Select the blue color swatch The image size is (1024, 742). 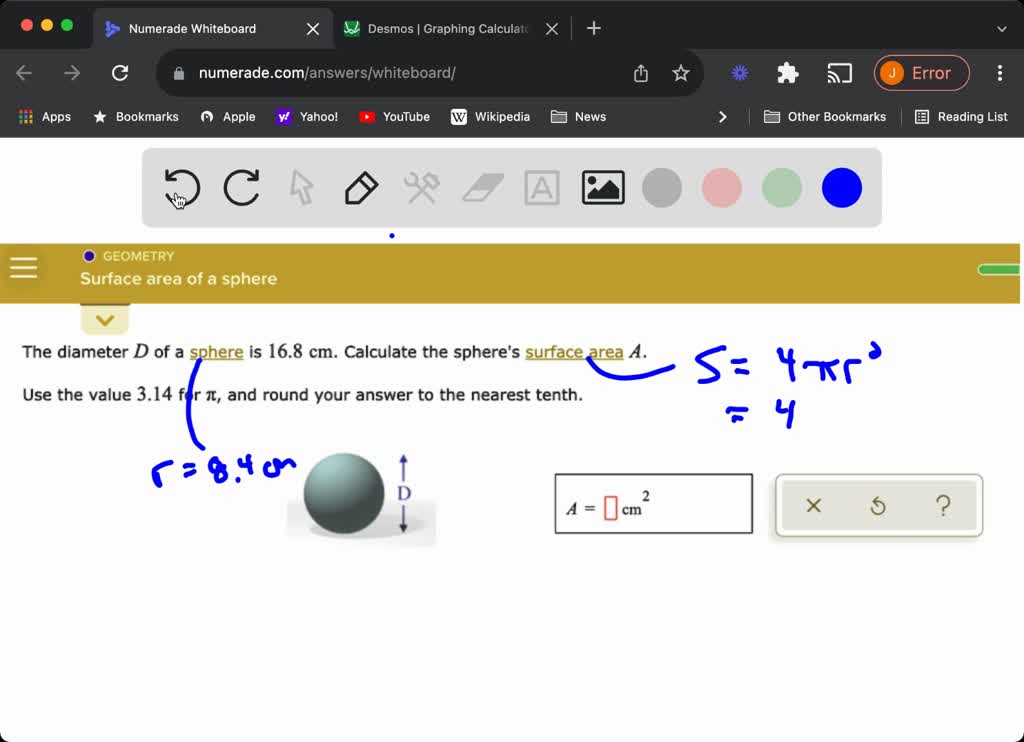[x=841, y=187]
